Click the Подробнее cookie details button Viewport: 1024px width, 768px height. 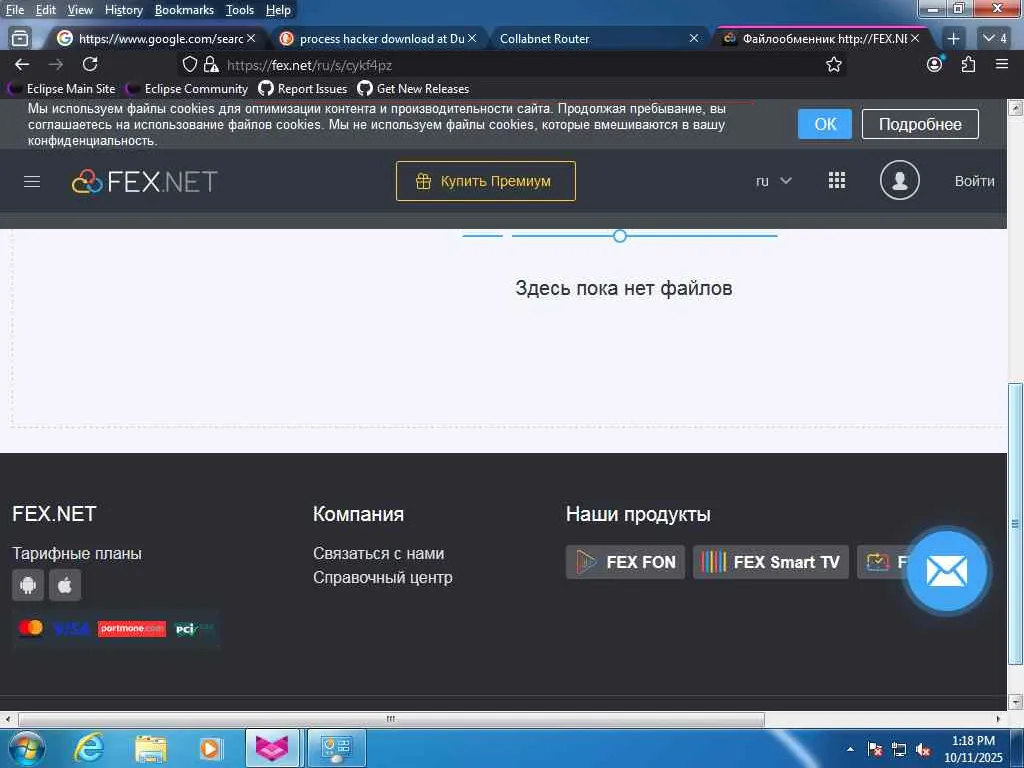[920, 124]
